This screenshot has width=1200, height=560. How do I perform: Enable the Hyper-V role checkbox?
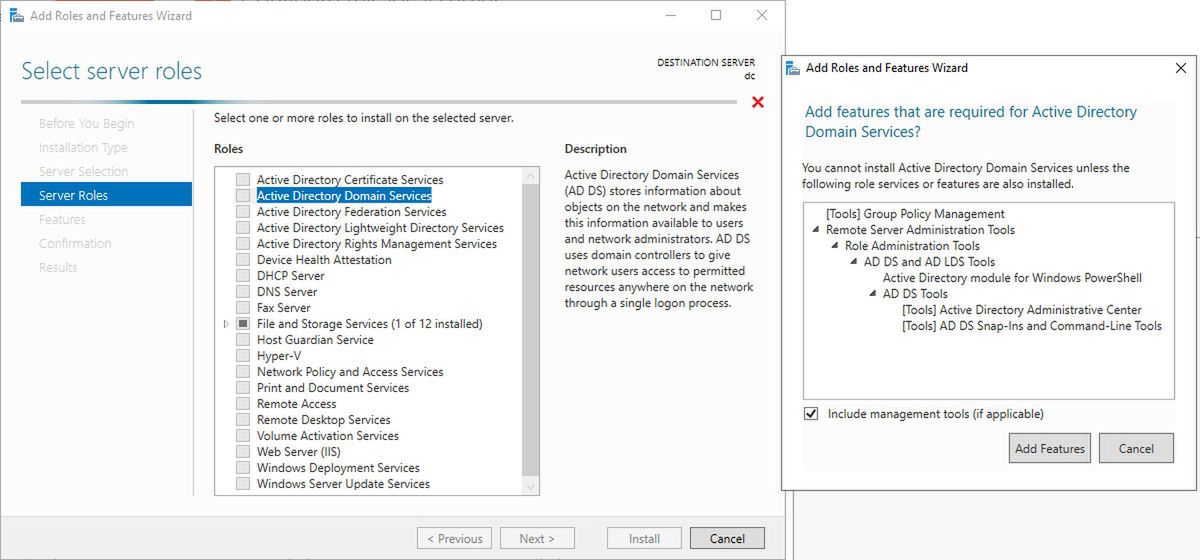(x=243, y=356)
